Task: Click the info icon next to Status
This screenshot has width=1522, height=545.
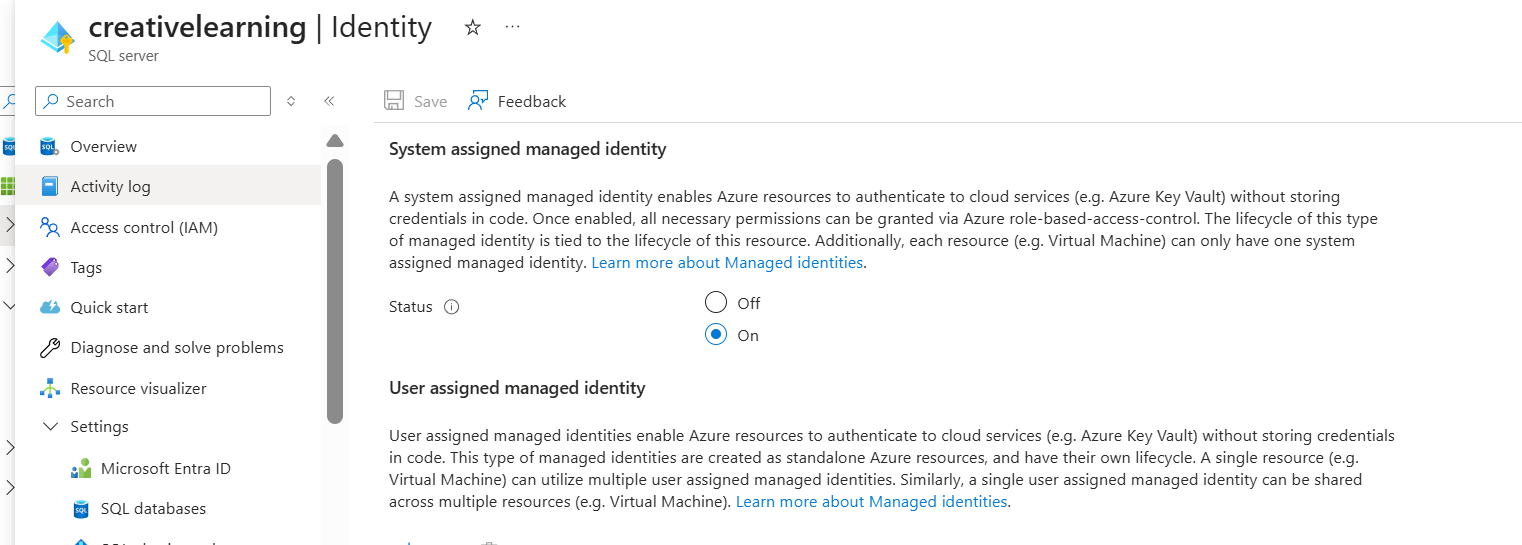Action: tap(451, 307)
